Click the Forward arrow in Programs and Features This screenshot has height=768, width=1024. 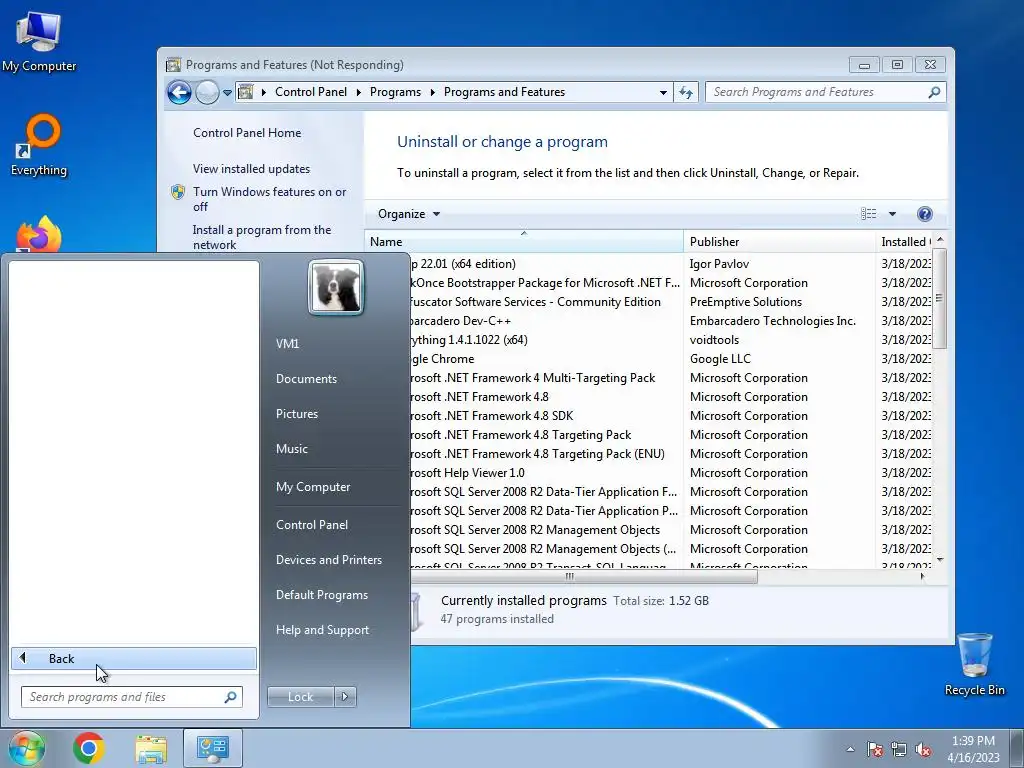207,93
